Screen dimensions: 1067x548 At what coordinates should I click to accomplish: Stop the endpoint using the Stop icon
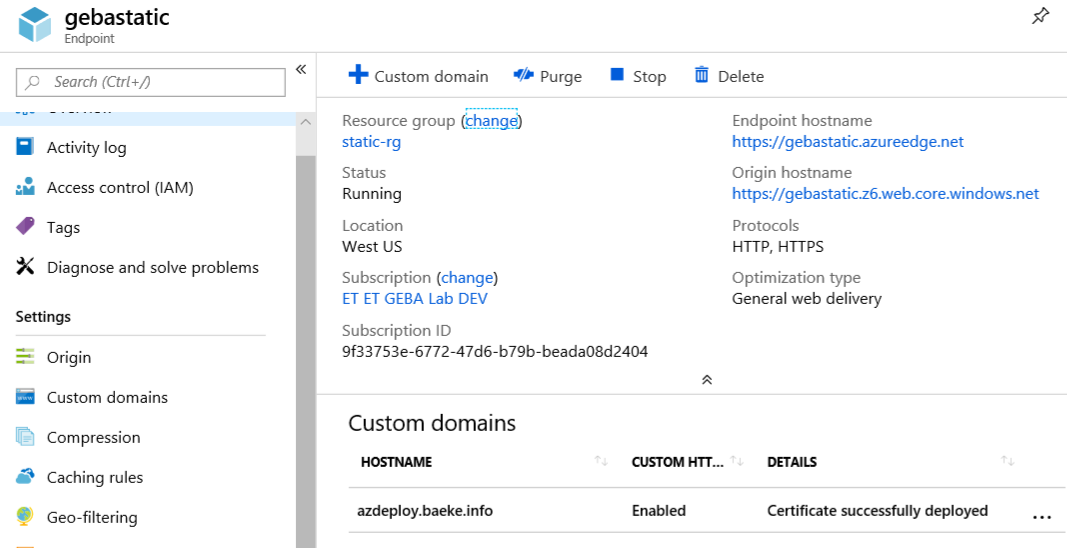pyautogui.click(x=617, y=76)
